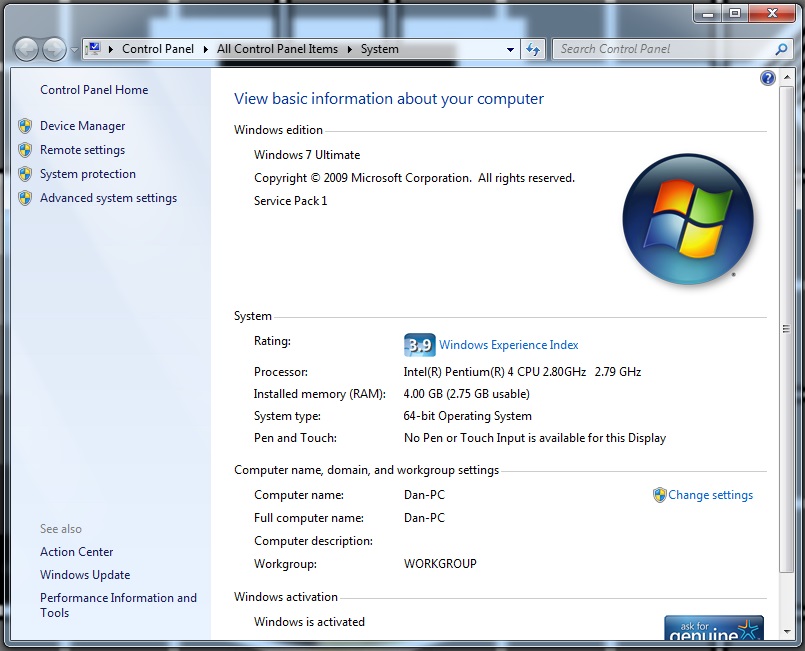Click Change settings link
The image size is (805, 651).
pos(711,495)
